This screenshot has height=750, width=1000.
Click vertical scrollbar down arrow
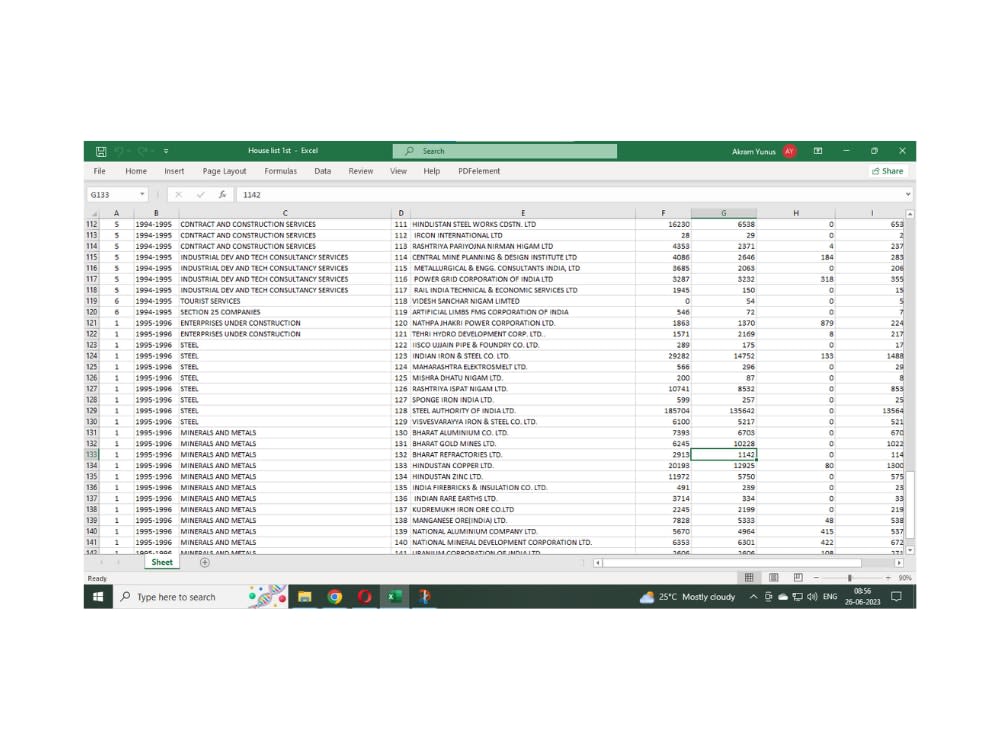coord(910,550)
